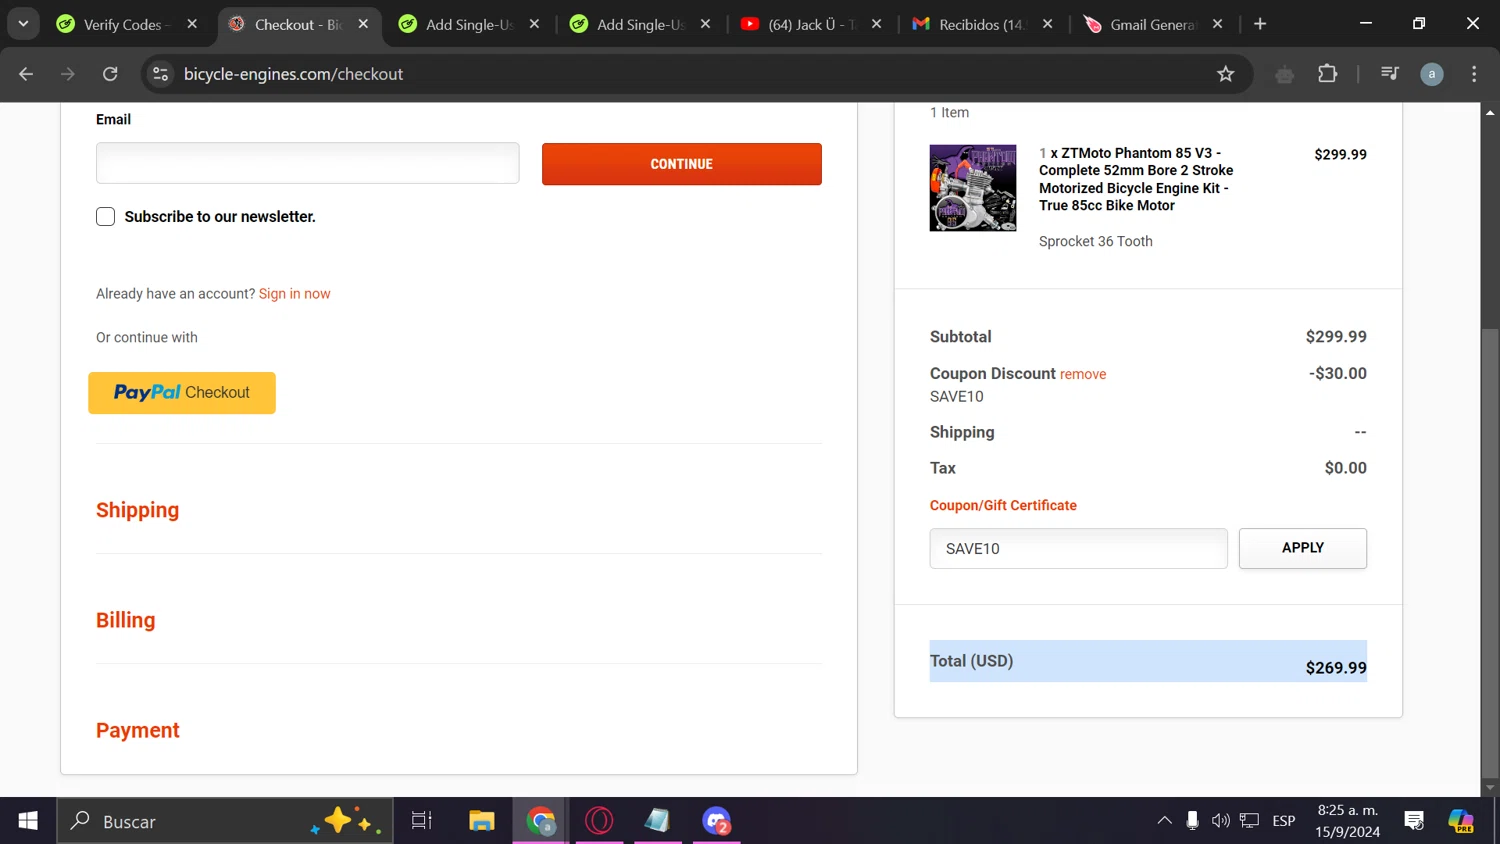Open Task View in the taskbar

pos(422,821)
